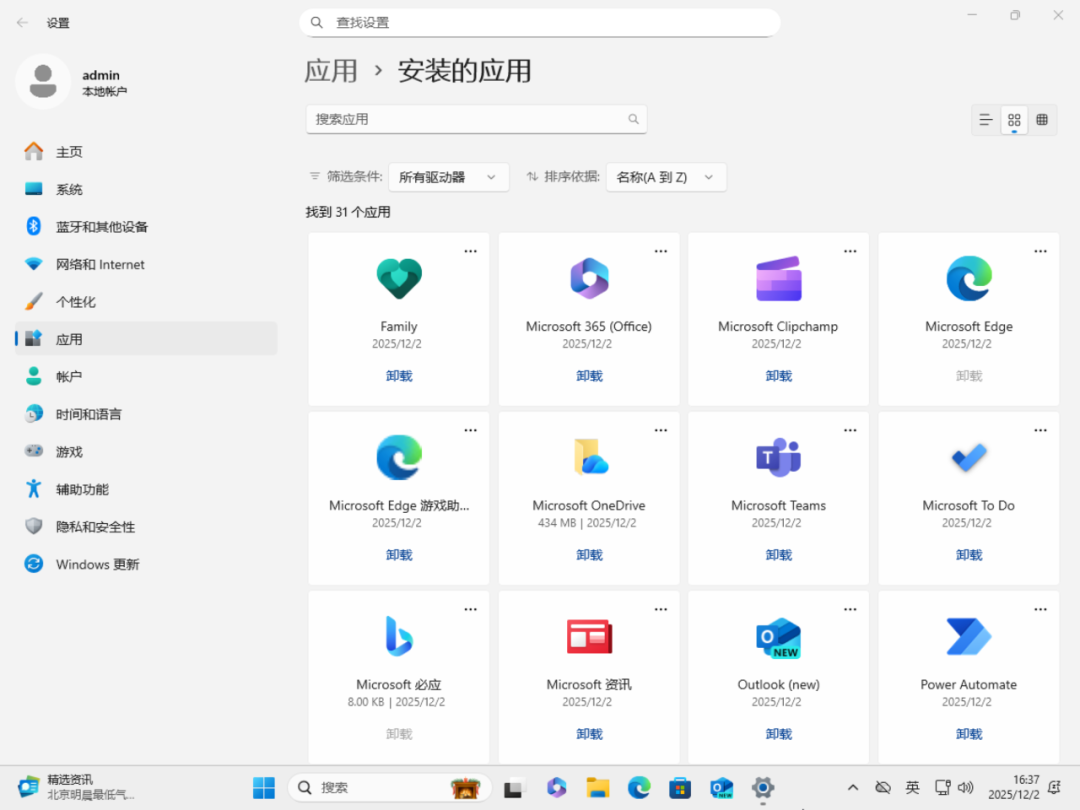Click 卸载 under Microsoft 365 (Office)
This screenshot has height=810, width=1080.
[x=589, y=376]
